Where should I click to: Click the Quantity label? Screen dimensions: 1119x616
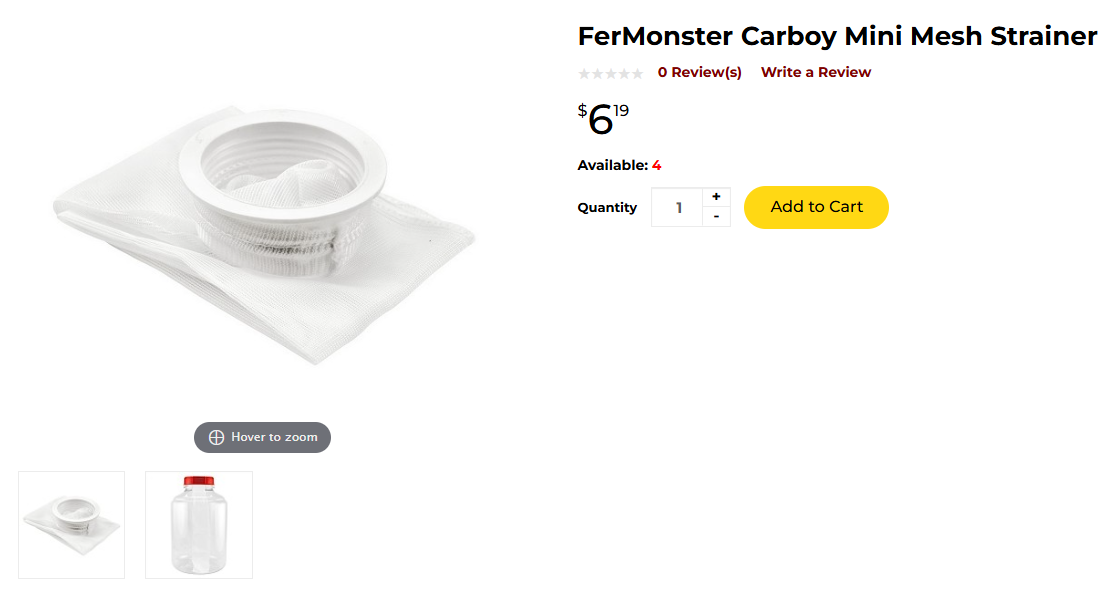(x=607, y=208)
